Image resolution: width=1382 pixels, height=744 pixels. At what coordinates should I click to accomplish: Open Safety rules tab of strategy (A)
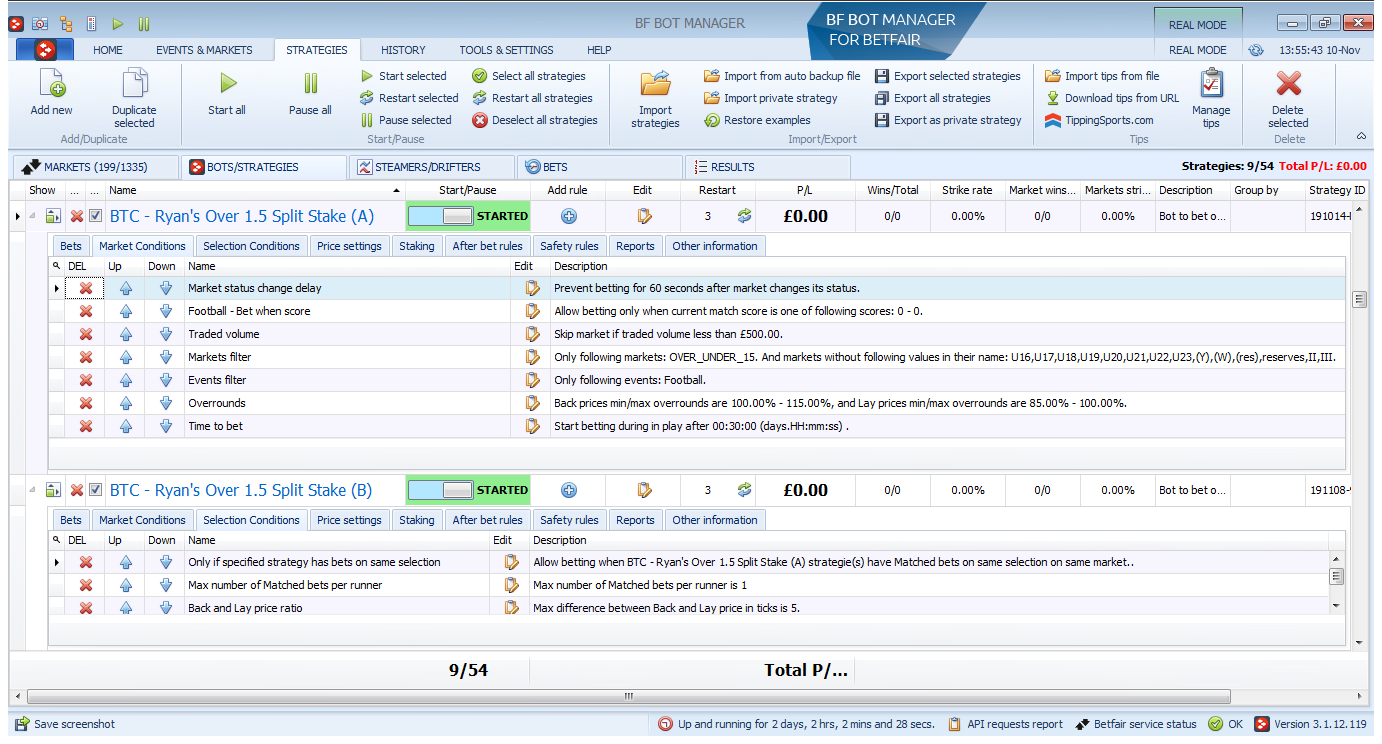[569, 246]
